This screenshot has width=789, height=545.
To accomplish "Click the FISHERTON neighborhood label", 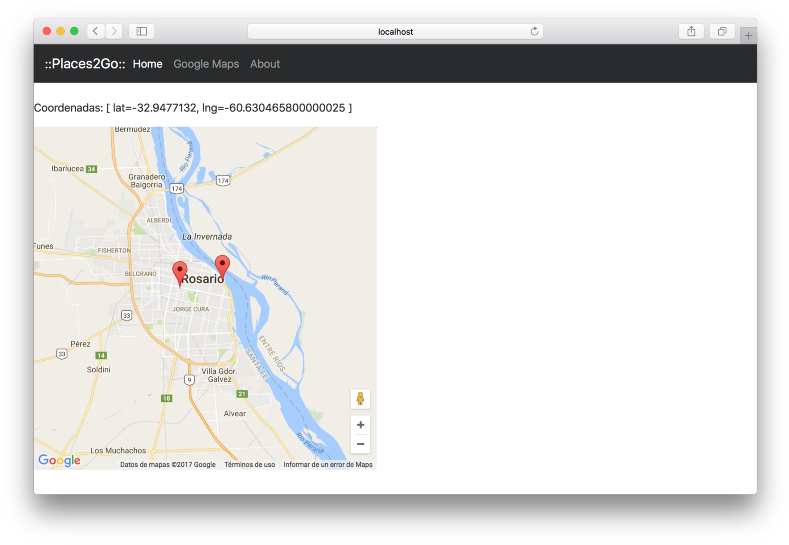I will [x=114, y=250].
